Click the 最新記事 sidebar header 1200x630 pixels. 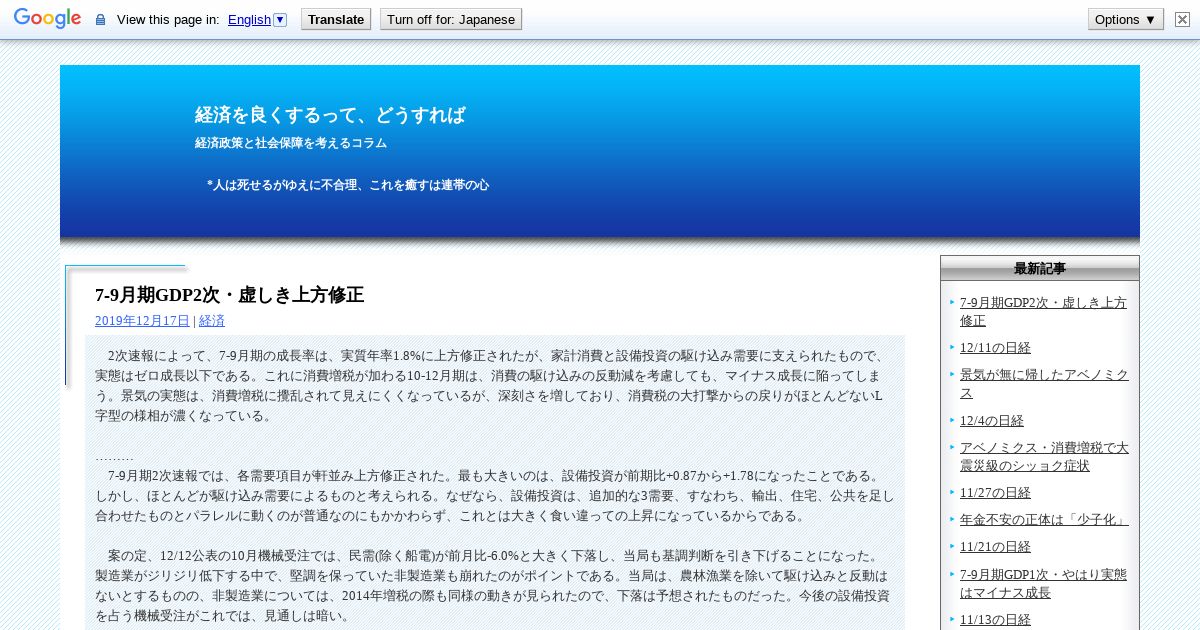1040,268
